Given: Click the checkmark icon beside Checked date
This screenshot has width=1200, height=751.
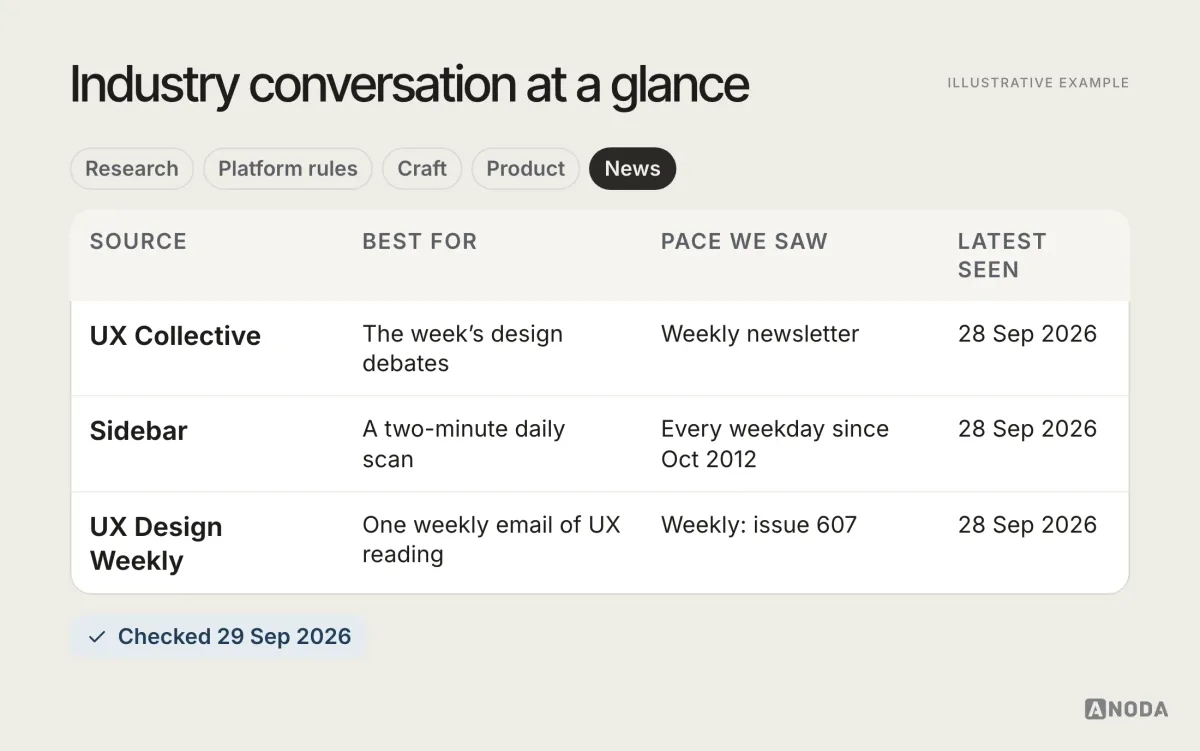Looking at the screenshot, I should coord(97,637).
